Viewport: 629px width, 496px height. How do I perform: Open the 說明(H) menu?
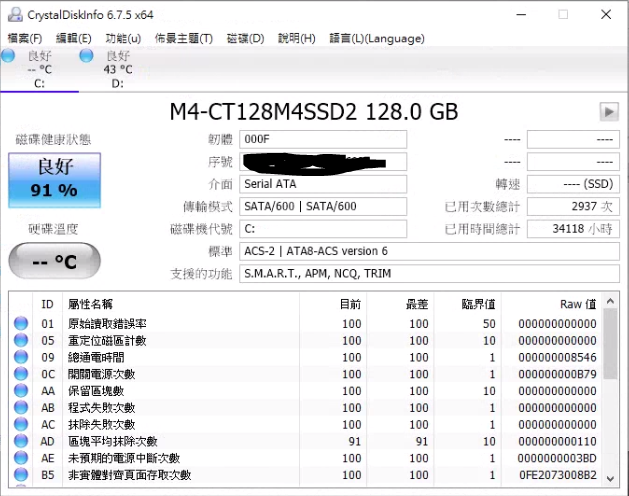[297, 39]
